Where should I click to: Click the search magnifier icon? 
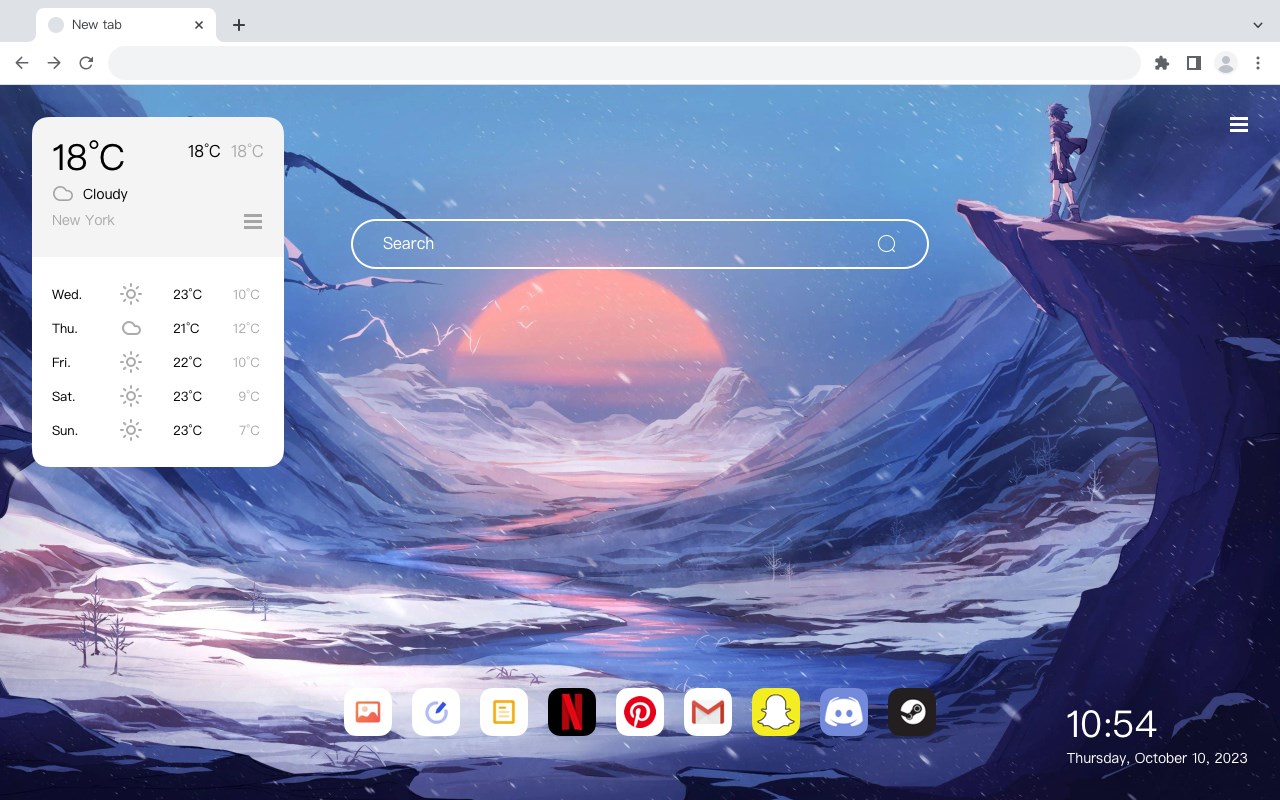point(886,244)
